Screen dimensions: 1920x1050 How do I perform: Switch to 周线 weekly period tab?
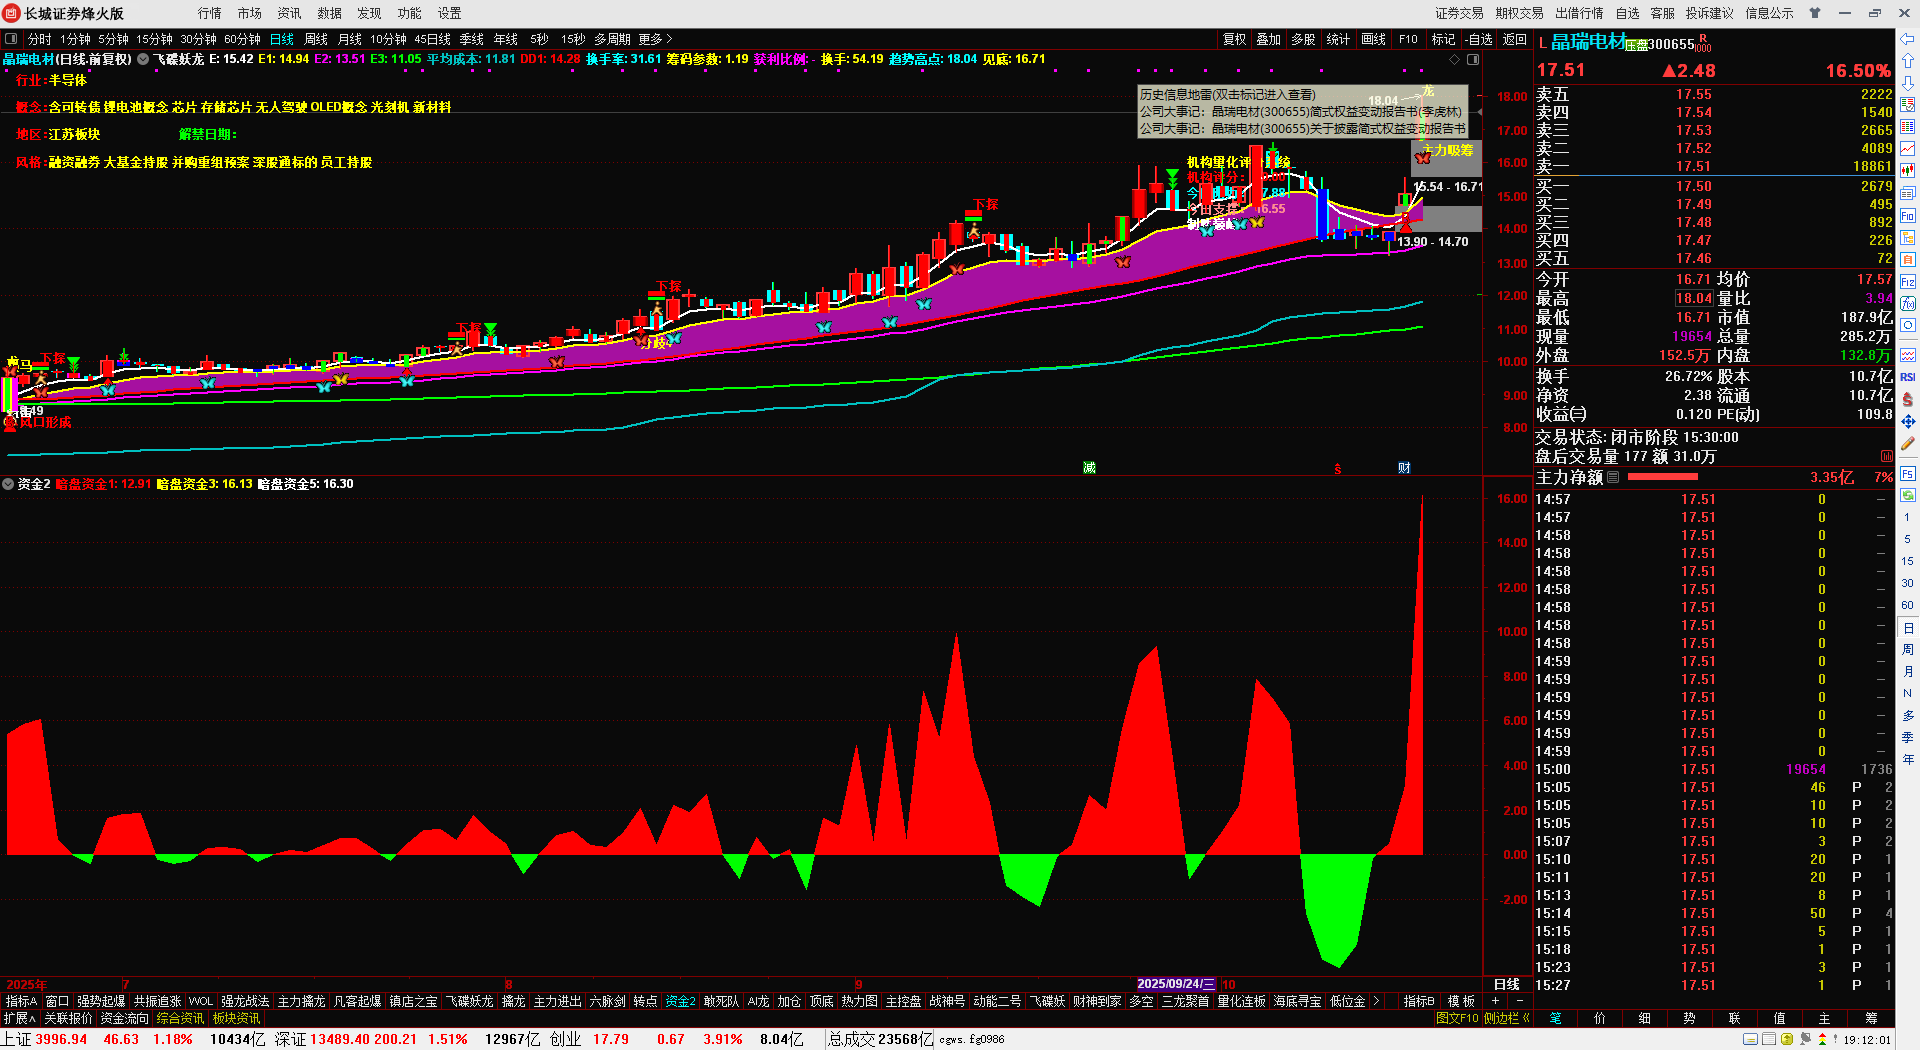point(316,39)
